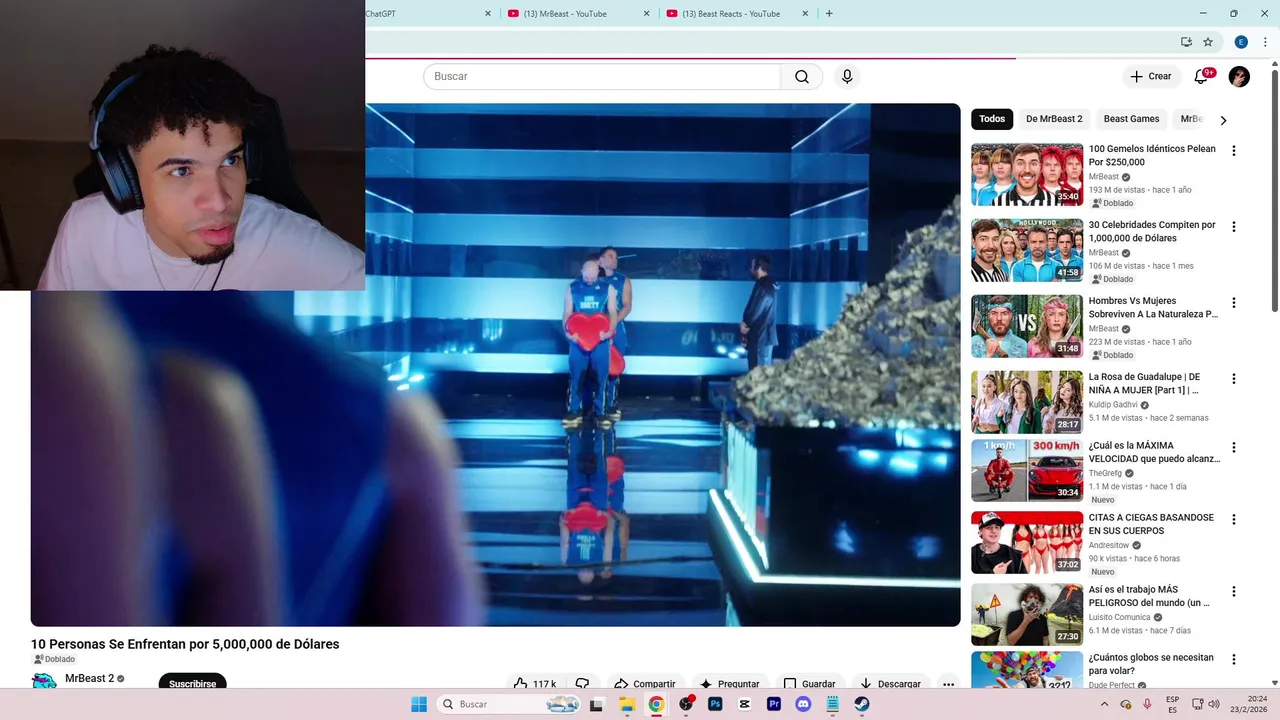Open options for Cuántos globos video
The height and width of the screenshot is (720, 1280).
tap(1233, 659)
